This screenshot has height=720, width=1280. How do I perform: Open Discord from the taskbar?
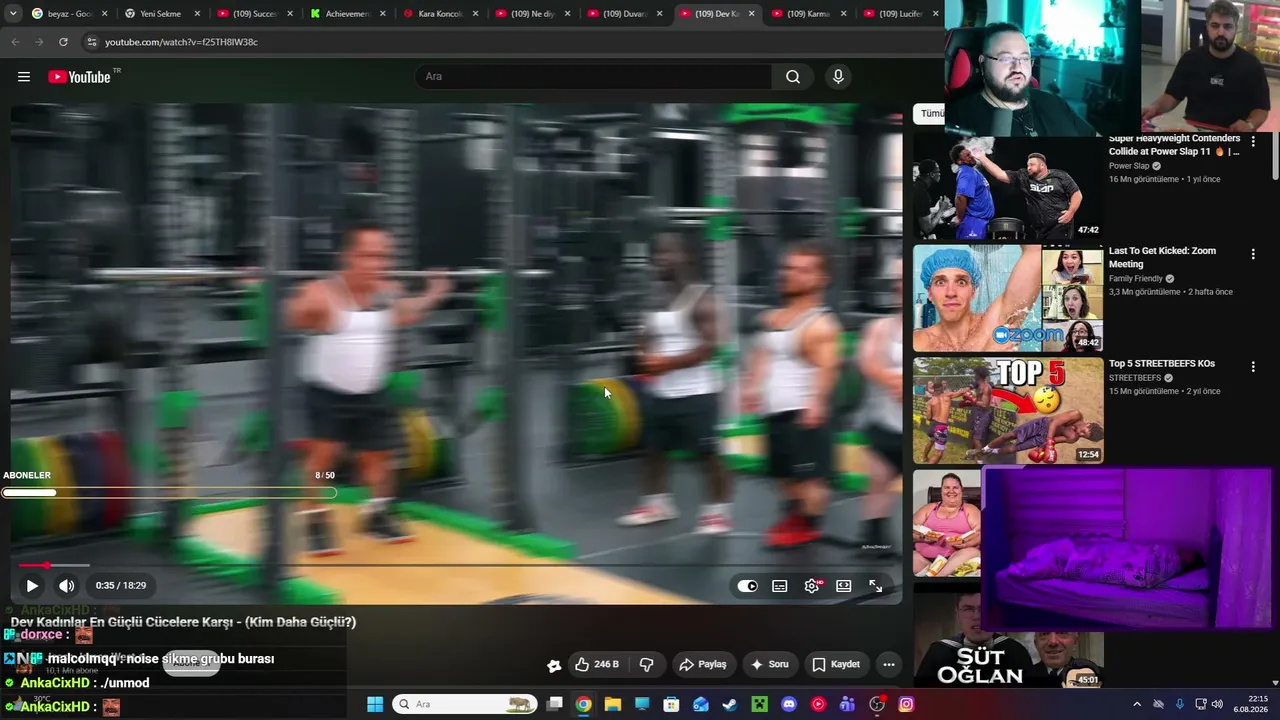tap(789, 704)
